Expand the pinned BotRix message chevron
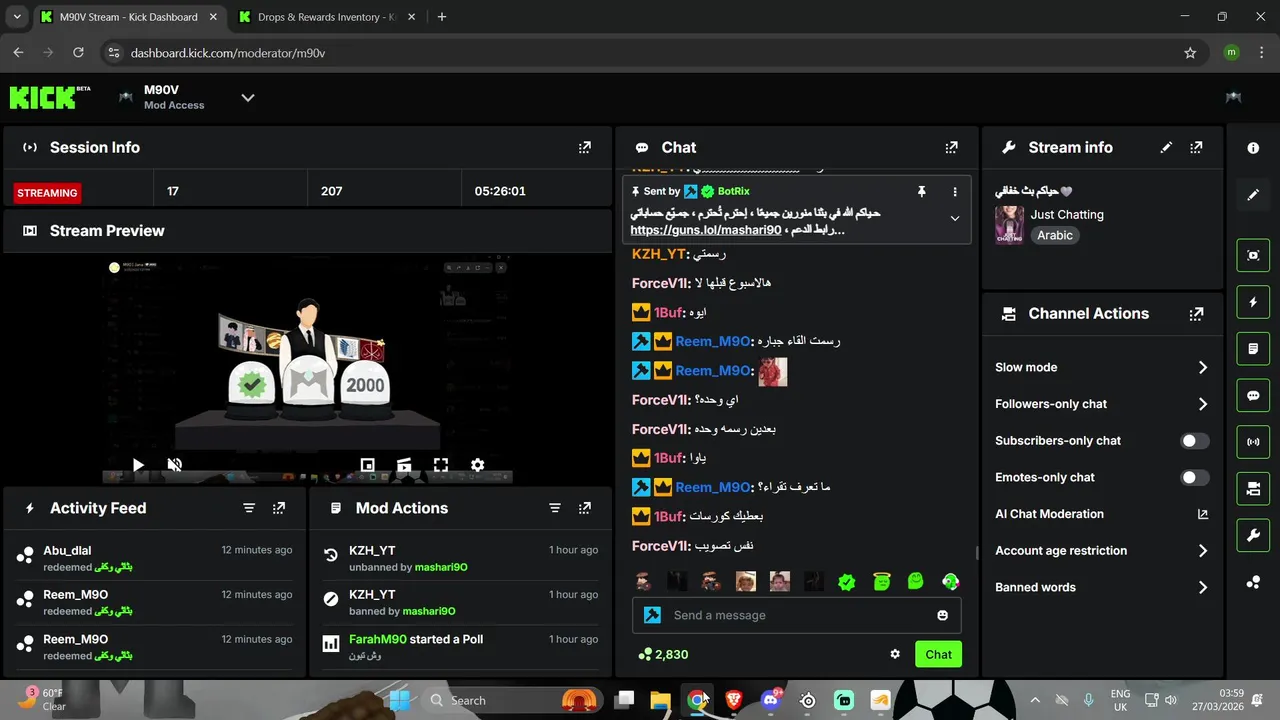Viewport: 1280px width, 720px height. [955, 218]
